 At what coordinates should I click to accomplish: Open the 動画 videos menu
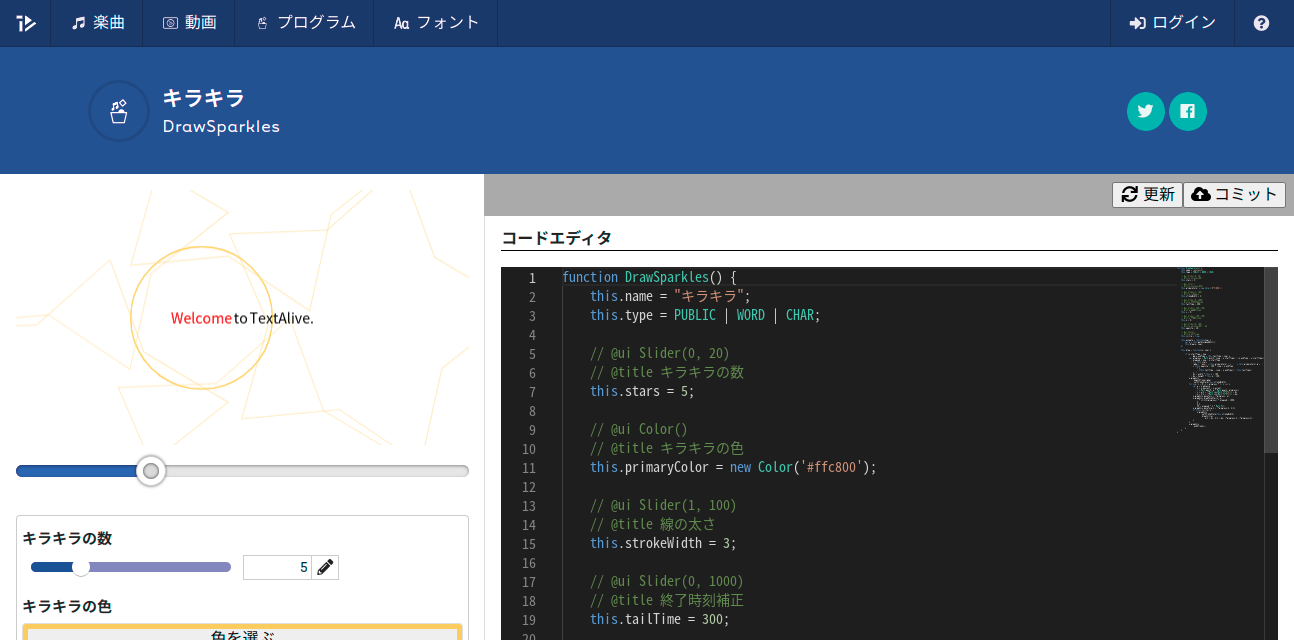tap(189, 23)
